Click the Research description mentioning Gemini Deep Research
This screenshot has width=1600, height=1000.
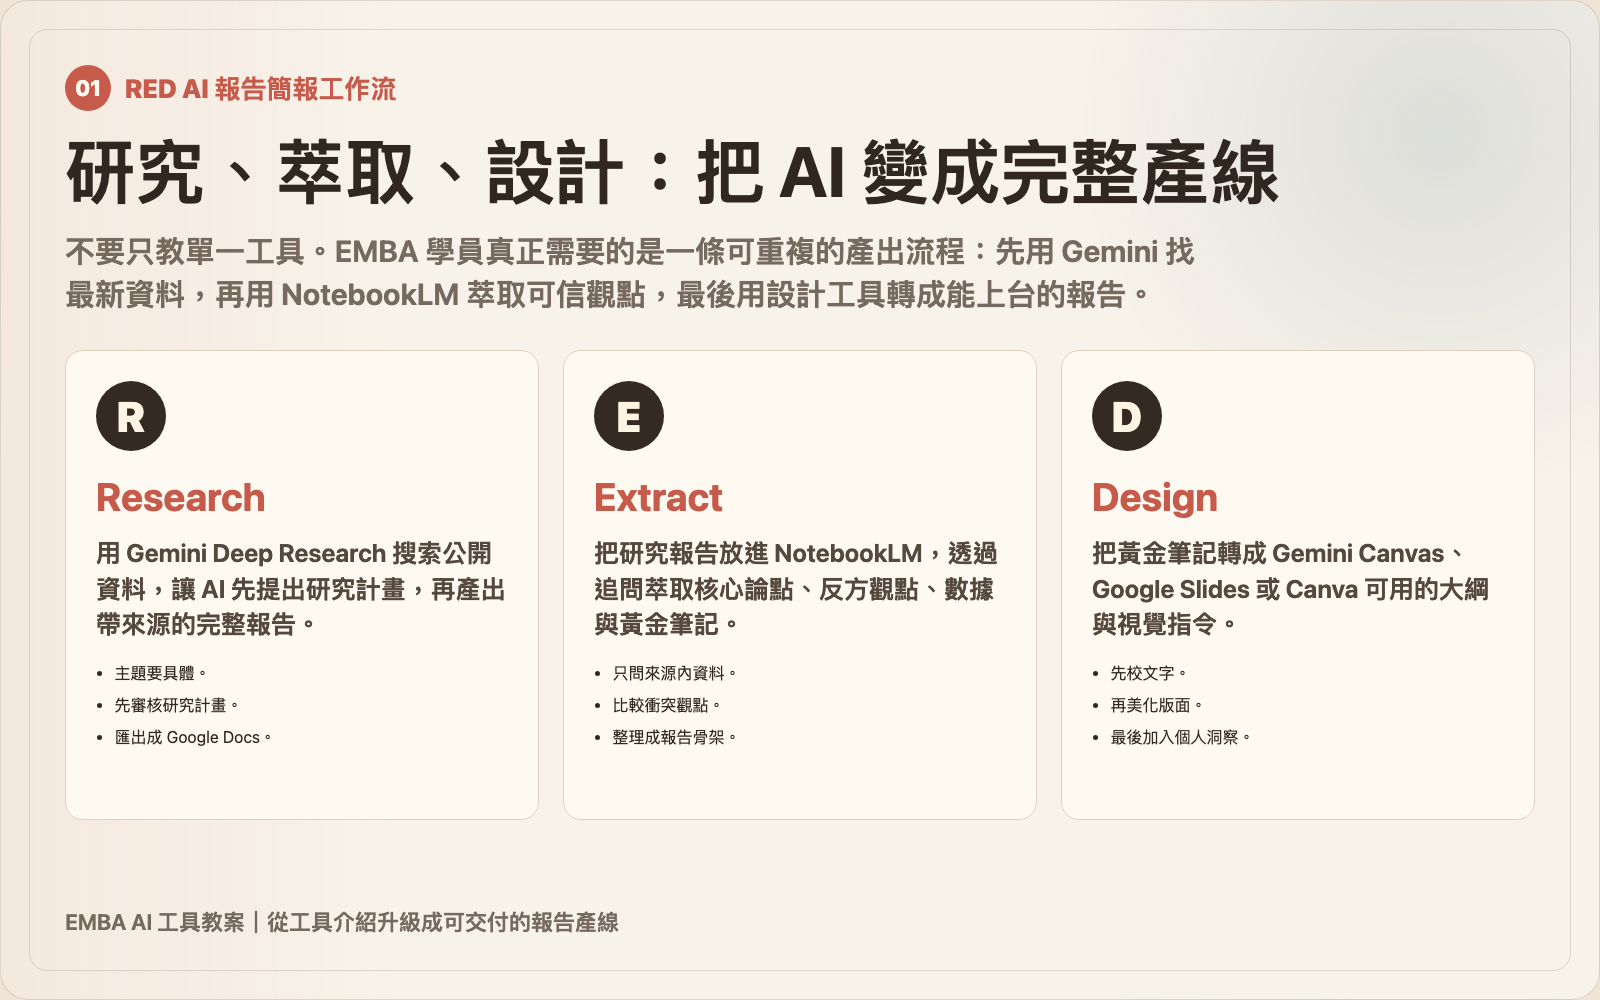(301, 589)
